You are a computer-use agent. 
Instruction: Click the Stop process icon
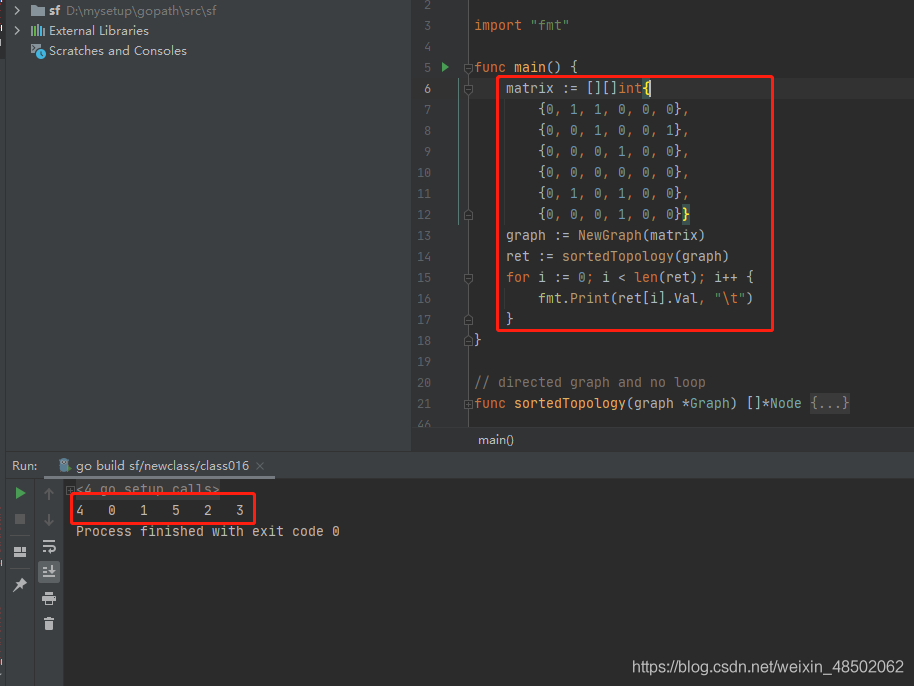click(x=20, y=519)
